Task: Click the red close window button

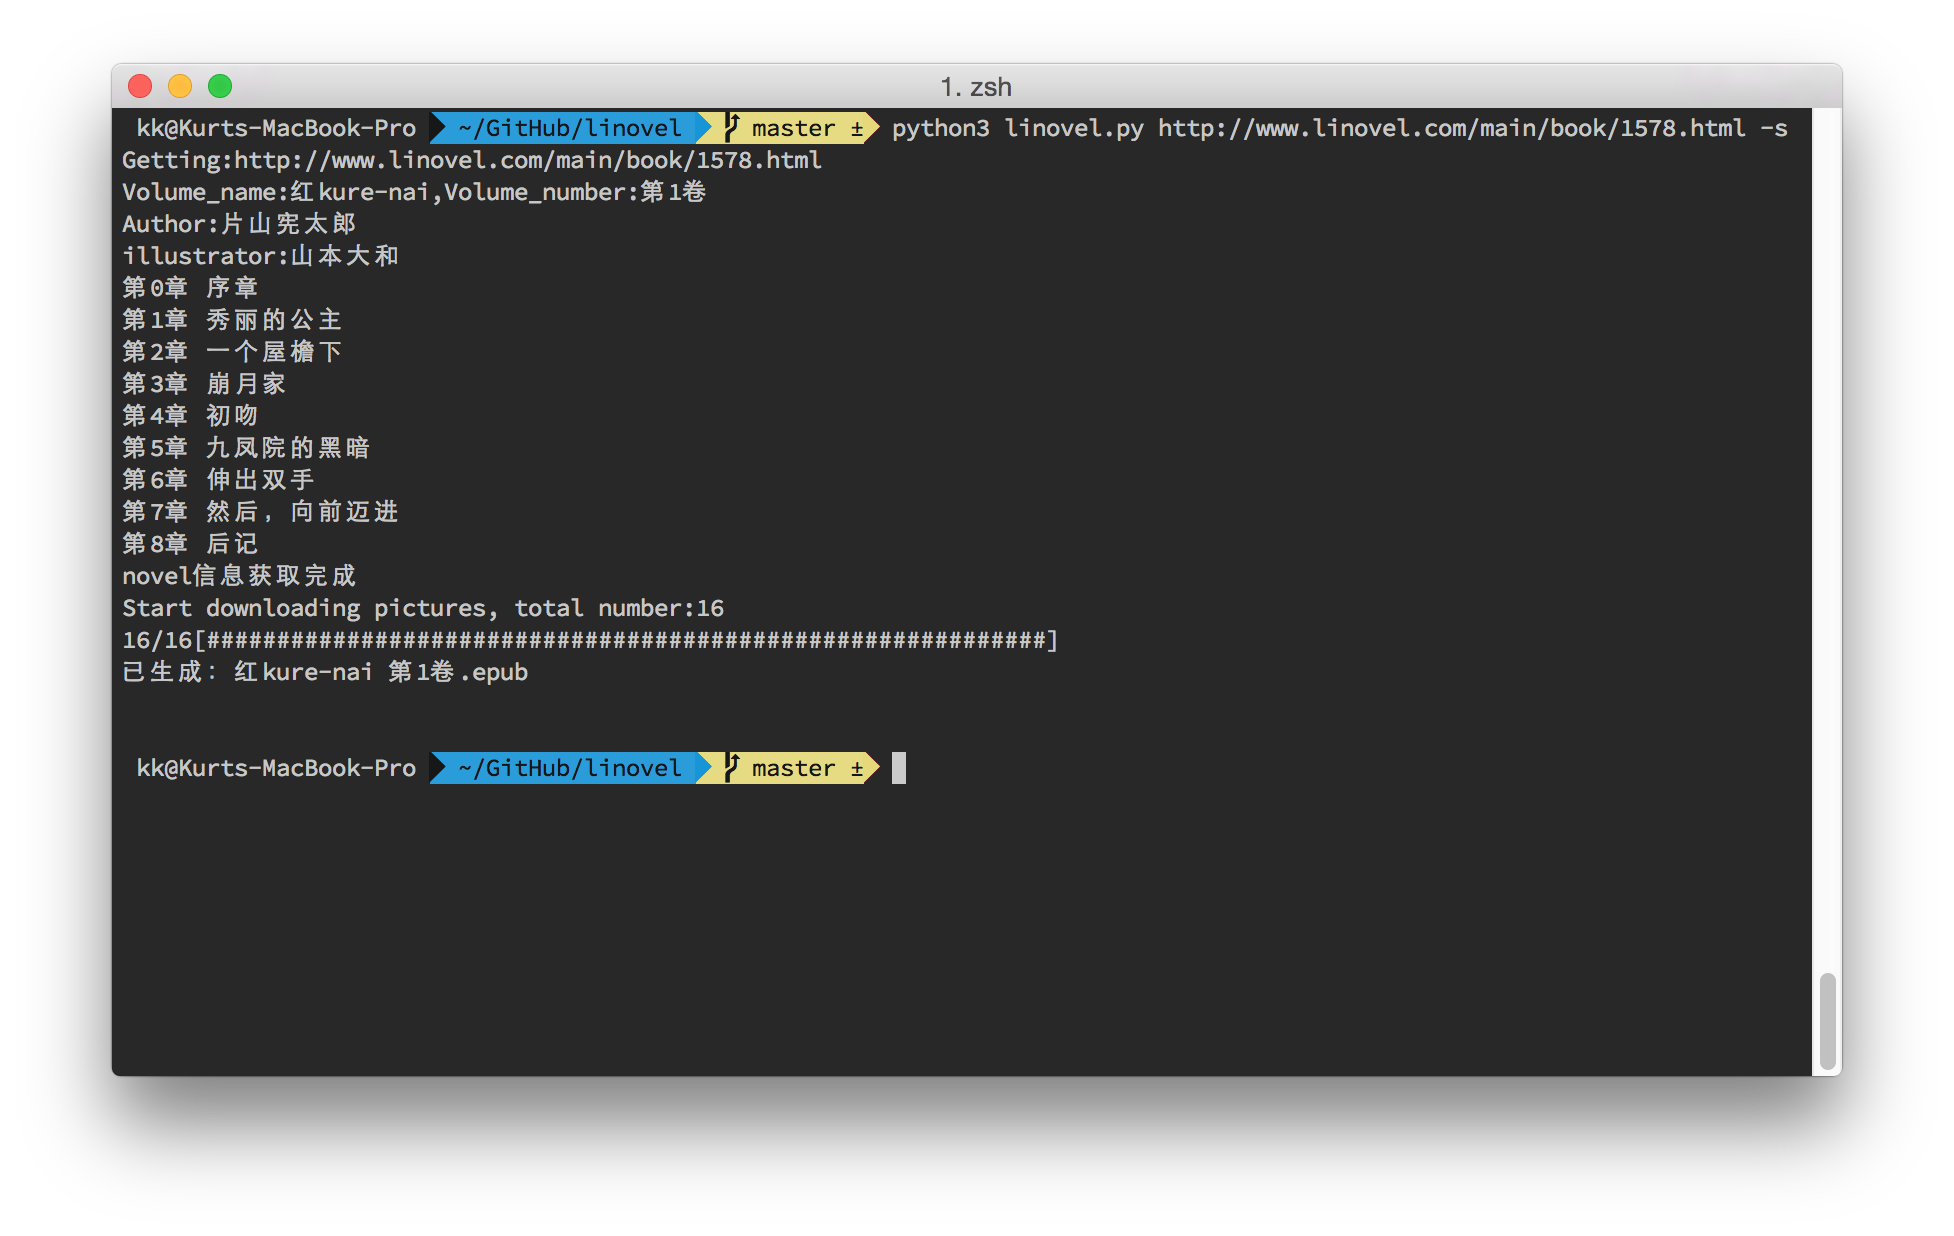Action: pos(140,87)
